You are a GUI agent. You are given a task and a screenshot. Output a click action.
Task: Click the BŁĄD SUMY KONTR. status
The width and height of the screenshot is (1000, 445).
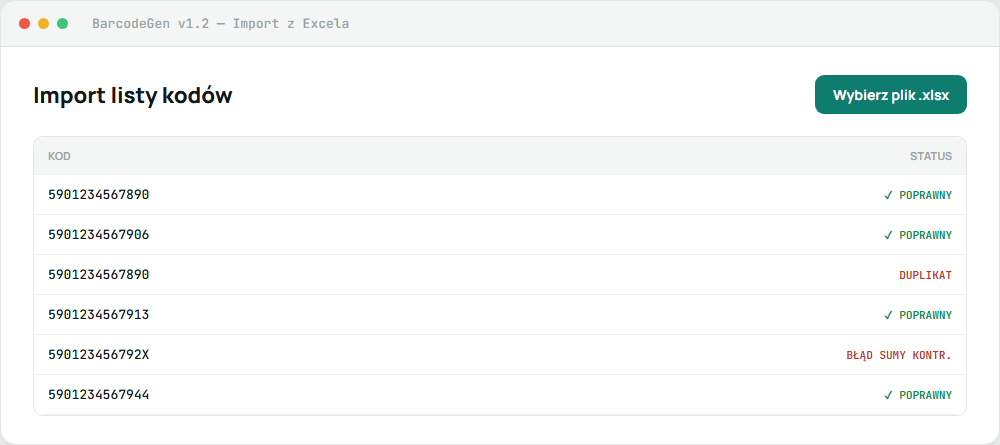(899, 355)
